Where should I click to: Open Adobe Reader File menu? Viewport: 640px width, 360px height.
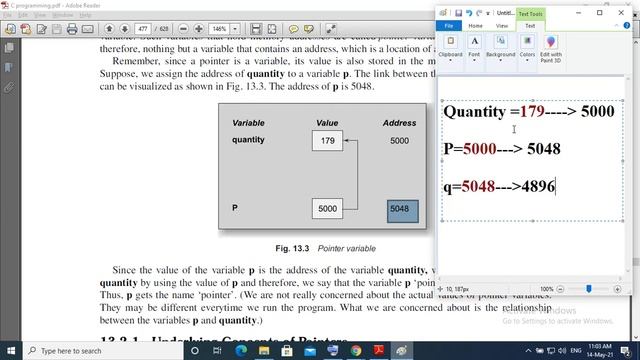pyautogui.click(x=7, y=15)
